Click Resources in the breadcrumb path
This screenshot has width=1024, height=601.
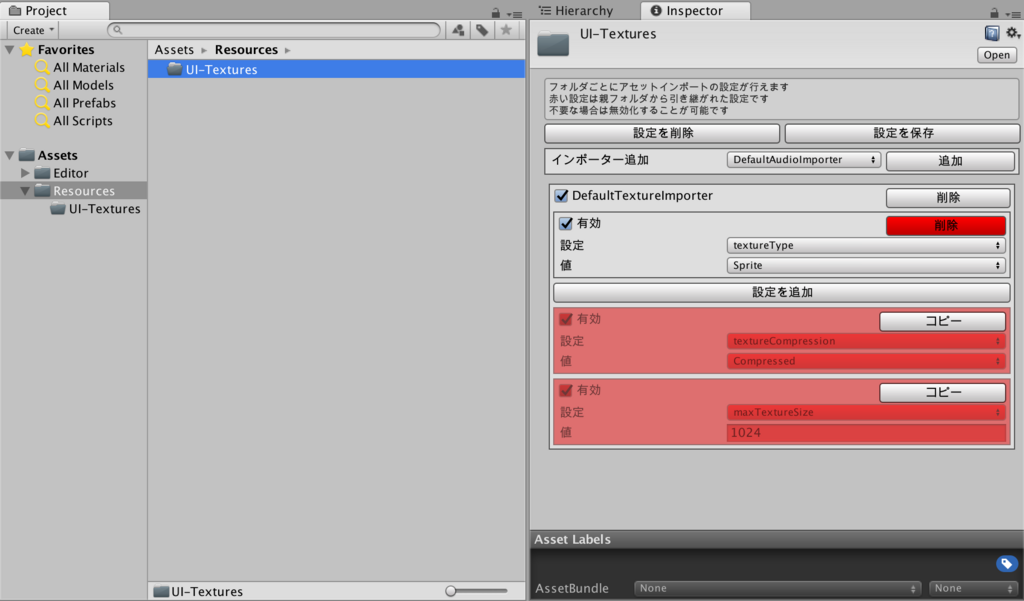pos(246,50)
